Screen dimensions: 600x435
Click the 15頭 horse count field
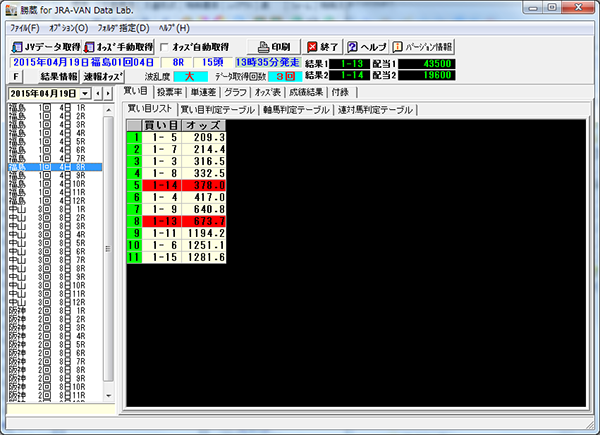tap(212, 62)
